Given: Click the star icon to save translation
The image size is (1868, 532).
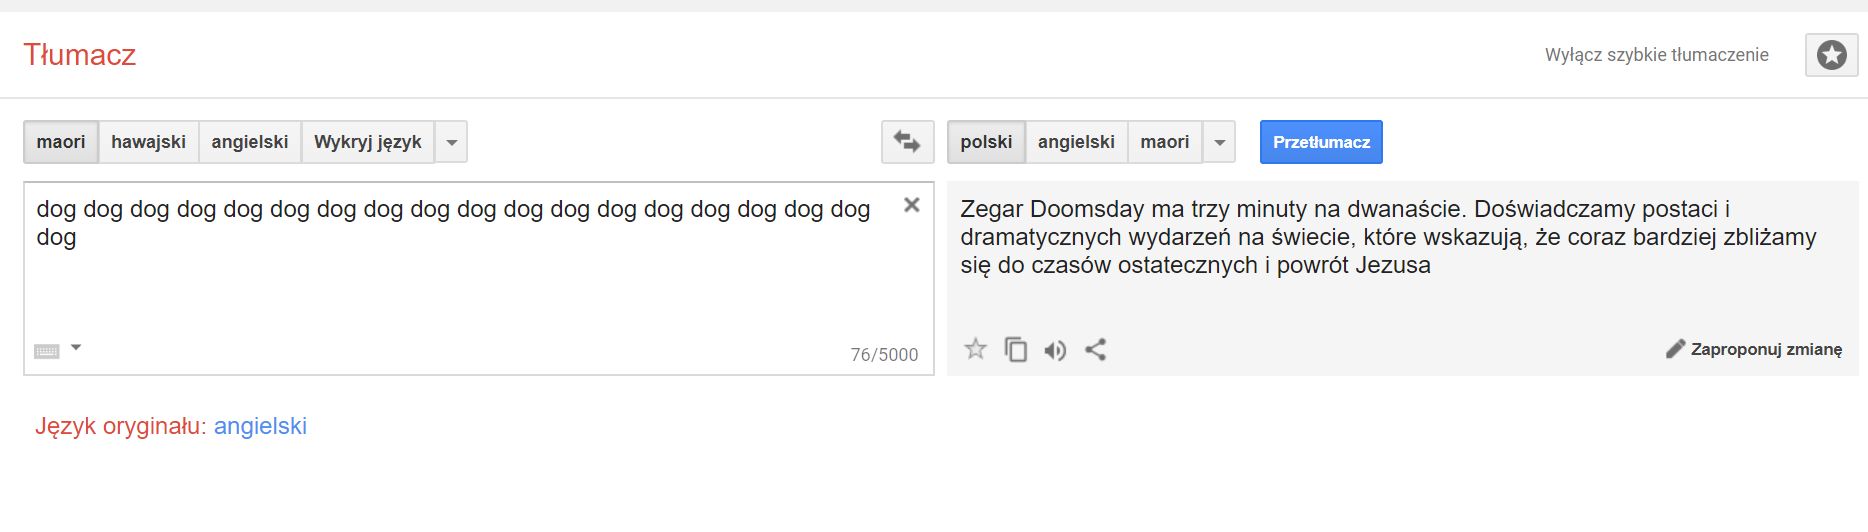Looking at the screenshot, I should (x=975, y=349).
